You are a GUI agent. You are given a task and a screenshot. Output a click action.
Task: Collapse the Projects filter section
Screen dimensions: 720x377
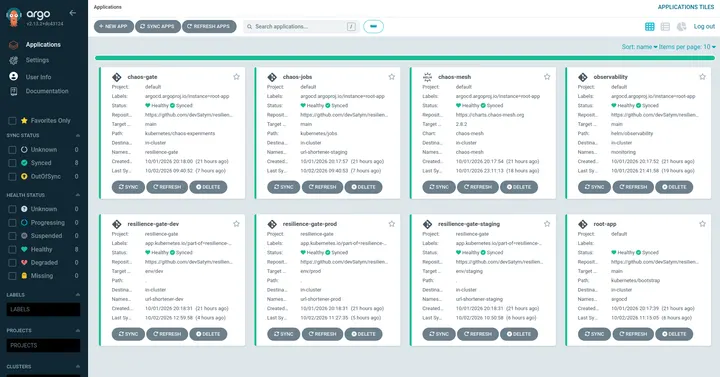(x=78, y=331)
